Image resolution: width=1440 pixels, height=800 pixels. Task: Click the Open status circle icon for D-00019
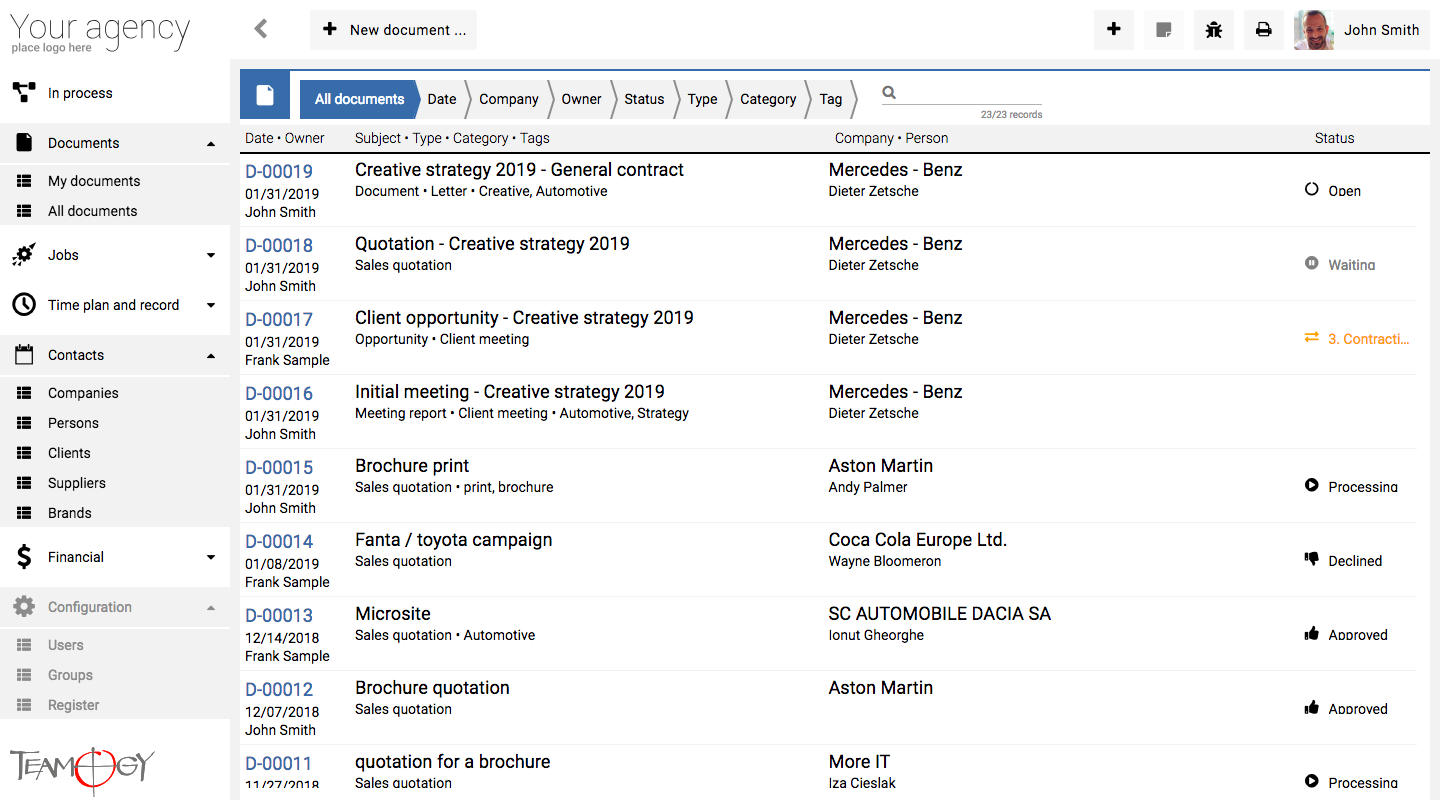(x=1312, y=189)
